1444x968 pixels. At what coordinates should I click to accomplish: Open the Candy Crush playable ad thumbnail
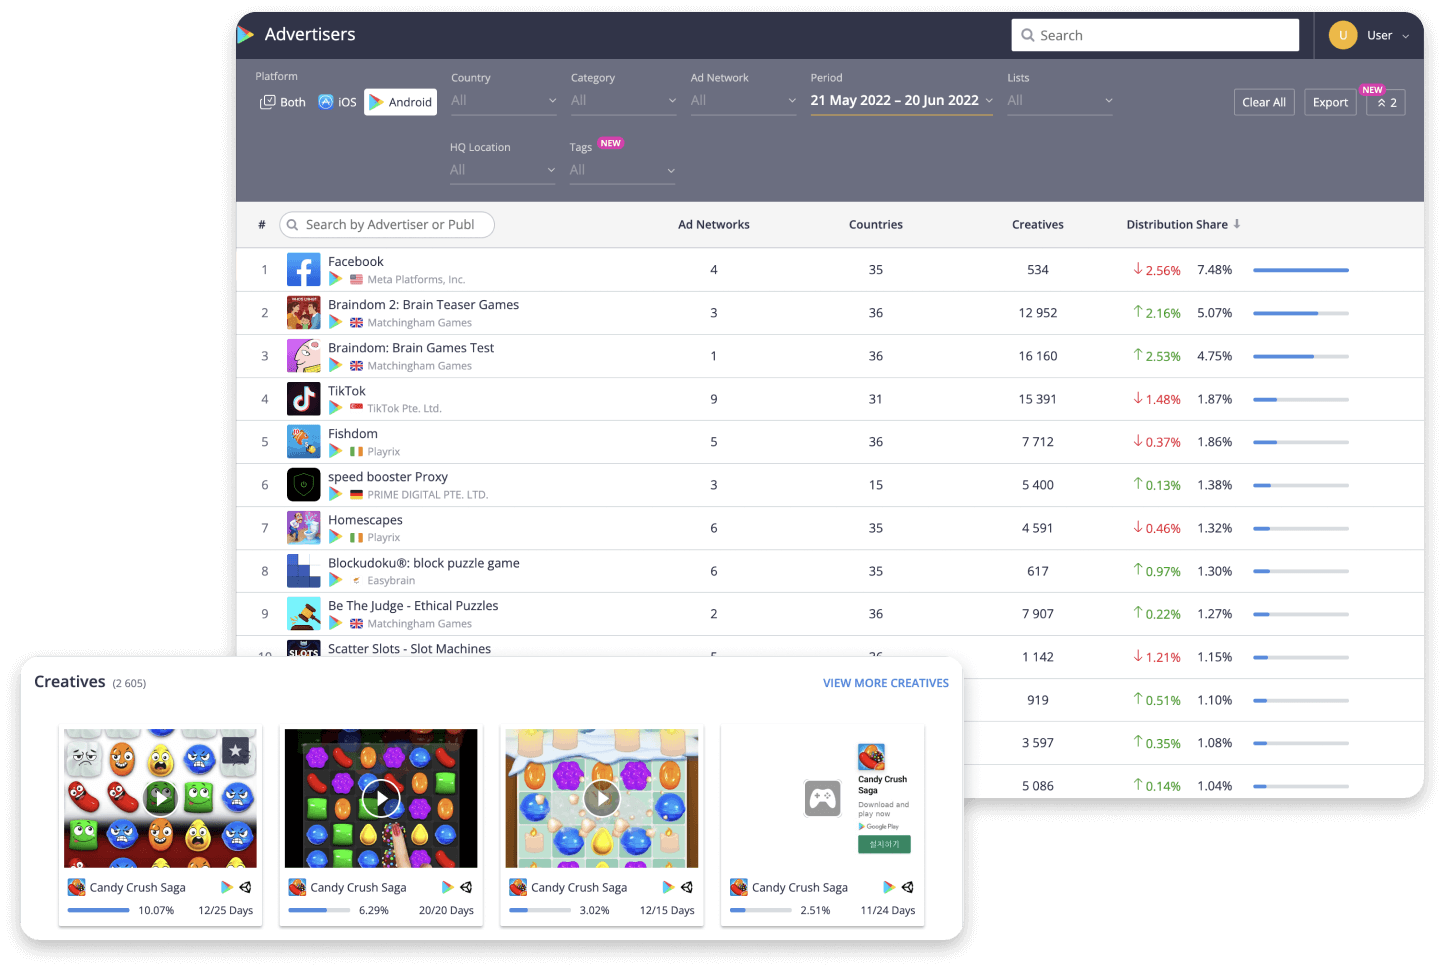[823, 798]
